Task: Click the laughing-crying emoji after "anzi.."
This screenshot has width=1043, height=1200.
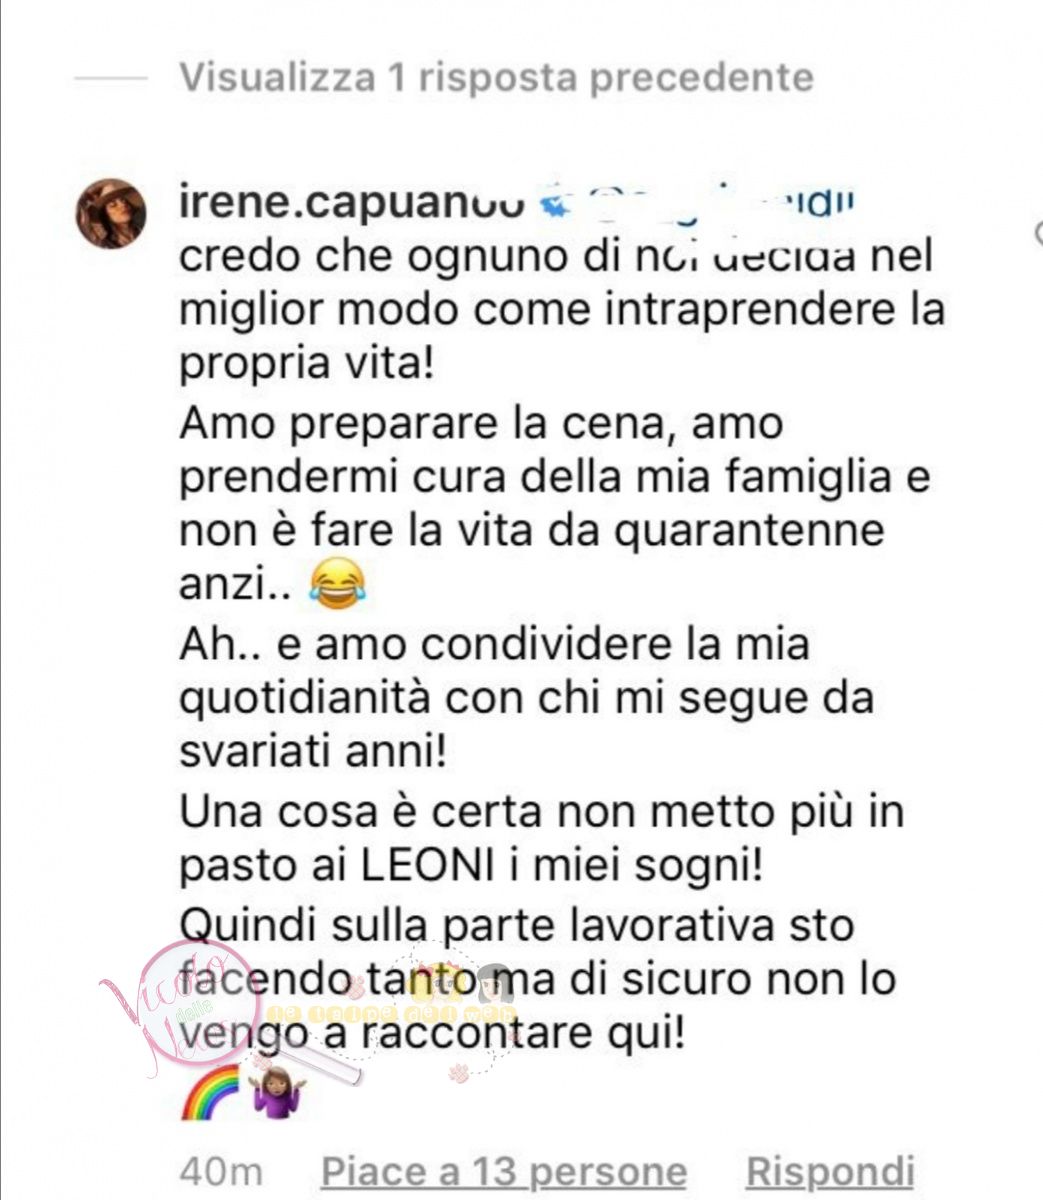Action: point(338,582)
